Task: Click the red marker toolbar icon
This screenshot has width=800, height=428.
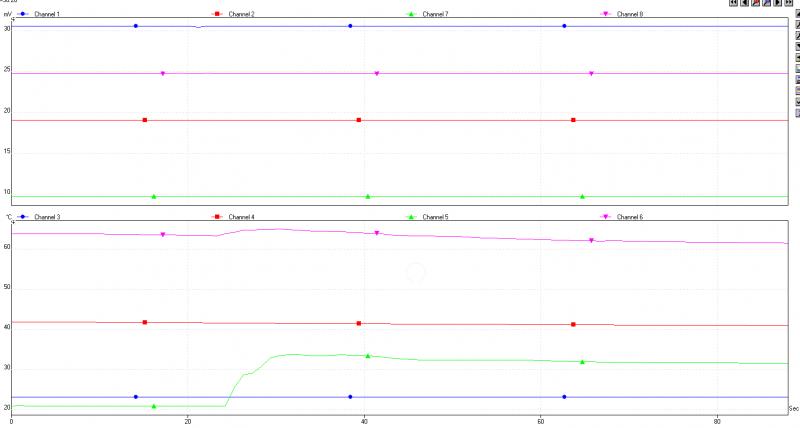Action: 755,4
